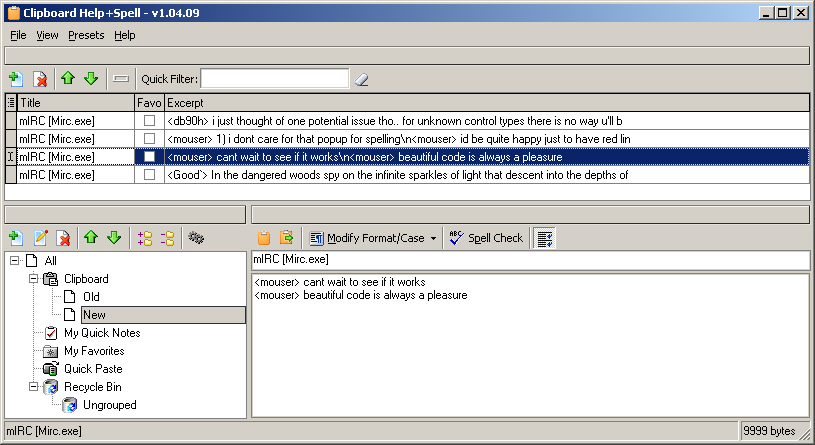The height and width of the screenshot is (445, 815).
Task: Sort clips by the Excerpt column header
Action: (487, 103)
